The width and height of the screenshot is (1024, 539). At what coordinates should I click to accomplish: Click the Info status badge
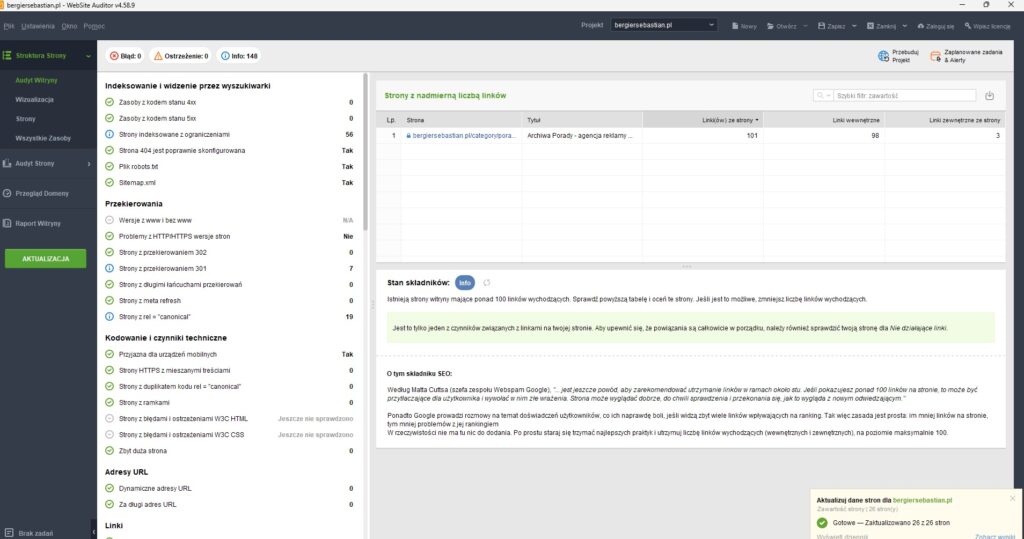(x=465, y=283)
